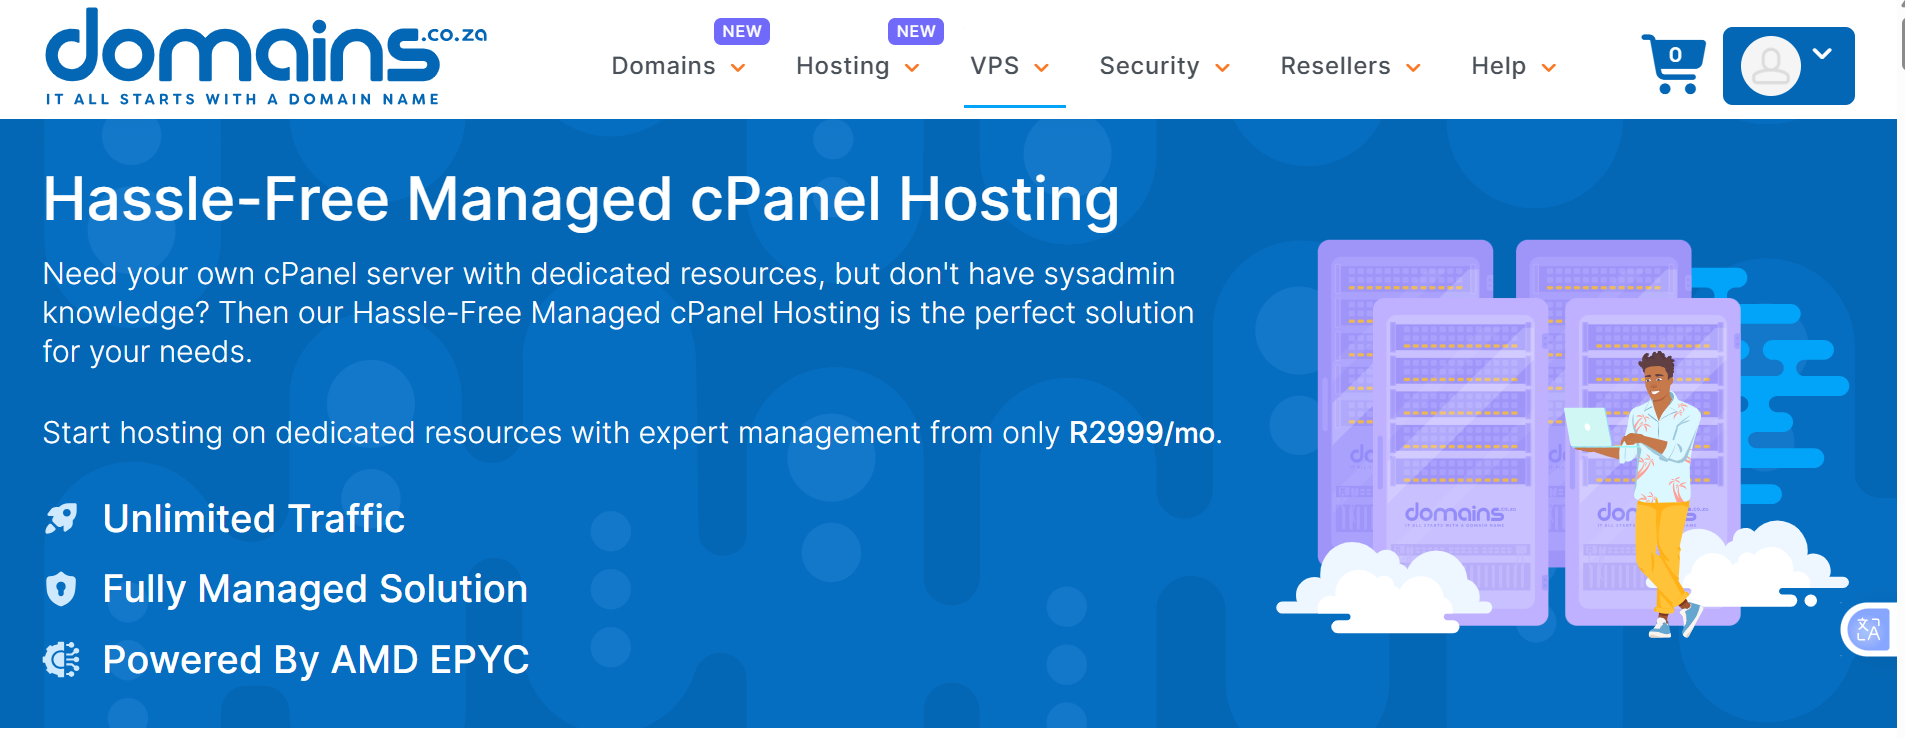The image size is (1905, 738).
Task: Expand the Help dropdown arrow
Action: pos(1549,68)
